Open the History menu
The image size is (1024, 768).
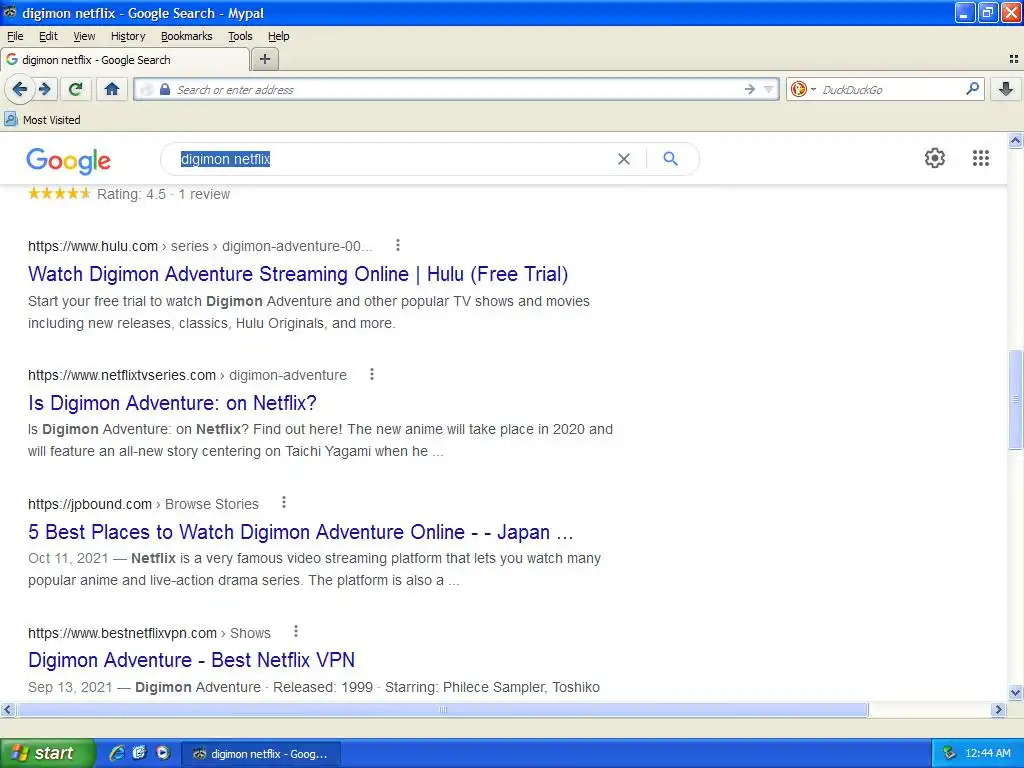(128, 36)
